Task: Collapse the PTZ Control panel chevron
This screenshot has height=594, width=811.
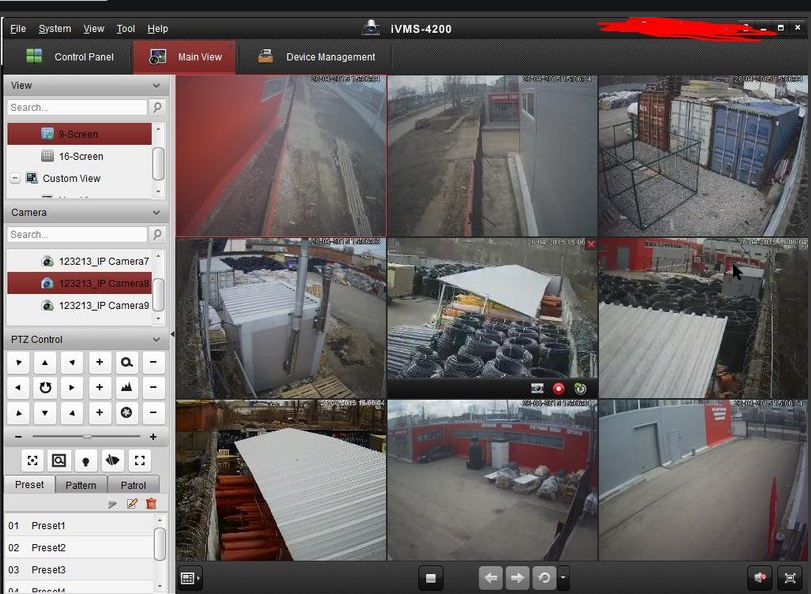Action: pyautogui.click(x=156, y=340)
